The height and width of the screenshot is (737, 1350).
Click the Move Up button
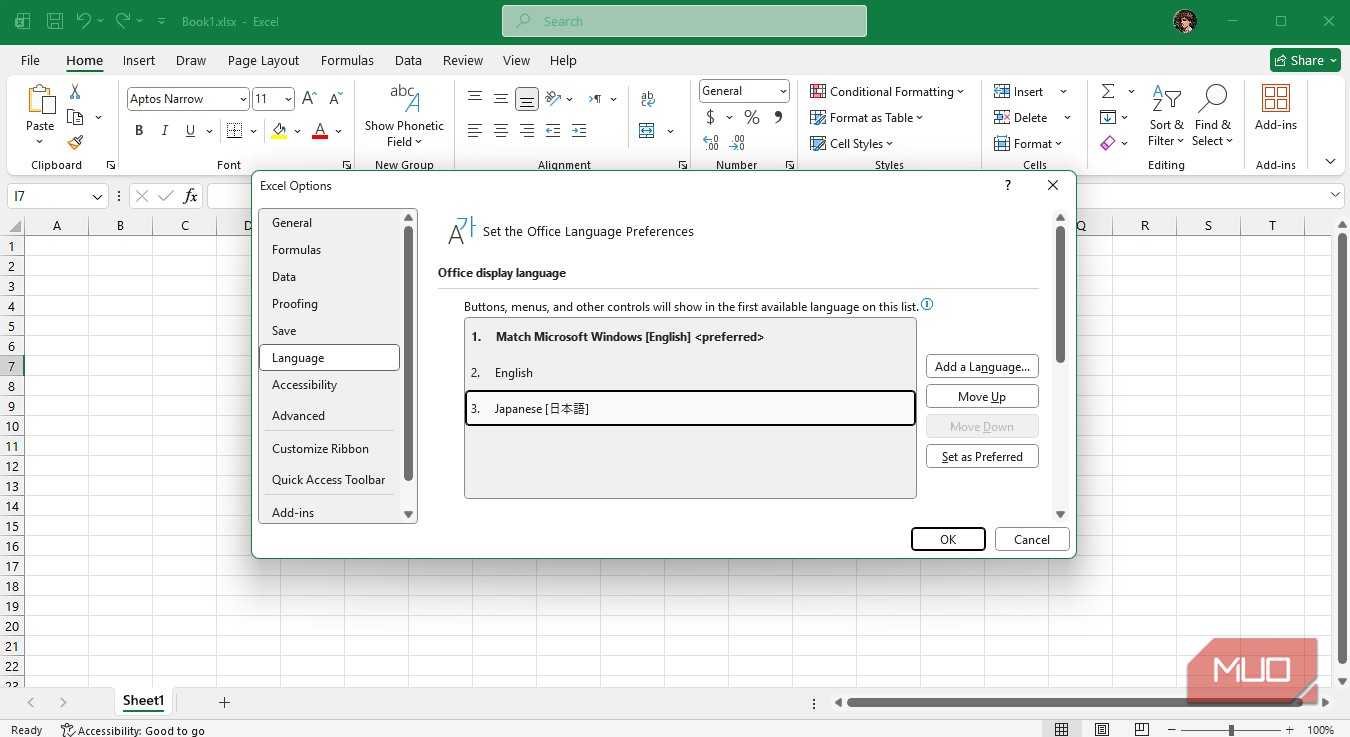pos(982,397)
